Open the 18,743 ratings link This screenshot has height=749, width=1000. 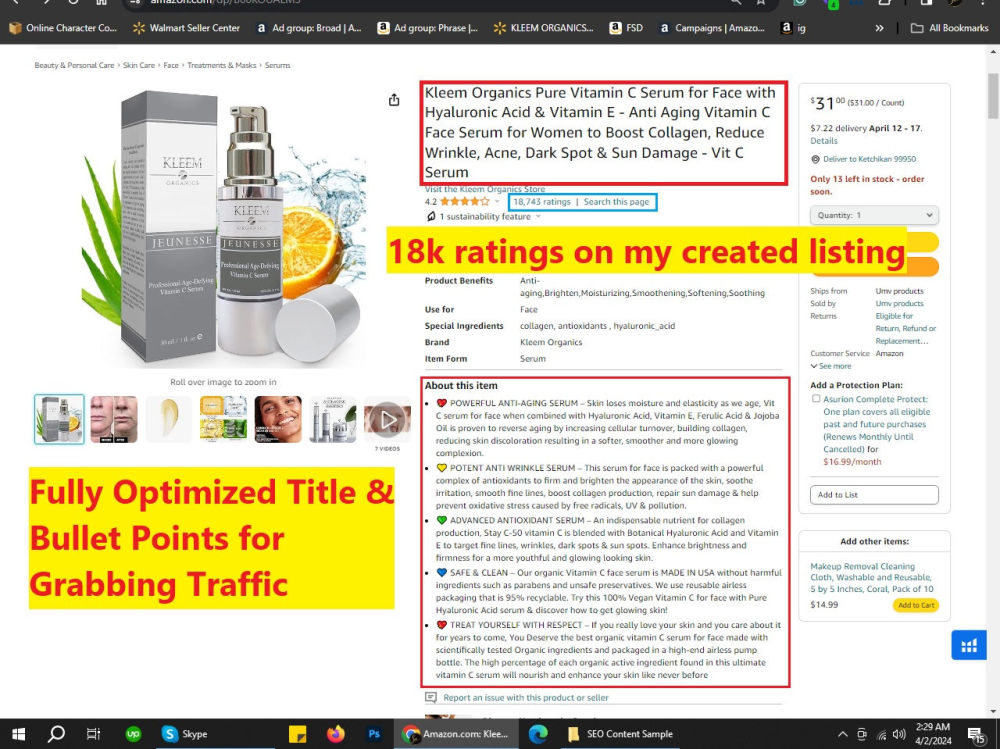coord(541,202)
